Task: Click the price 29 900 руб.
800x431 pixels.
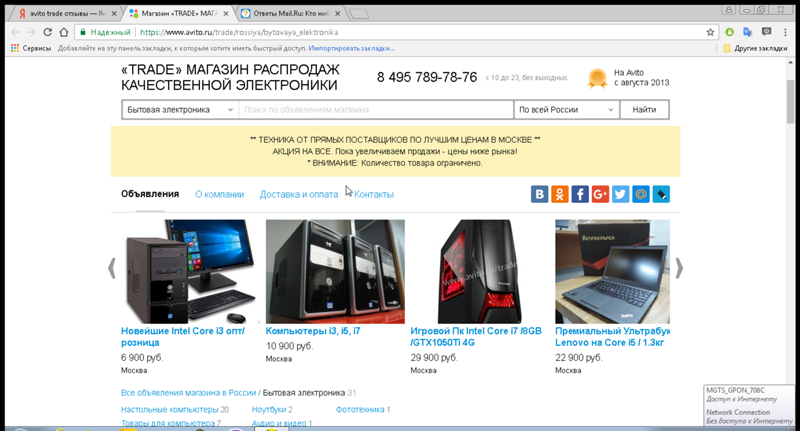Action: tap(434, 358)
